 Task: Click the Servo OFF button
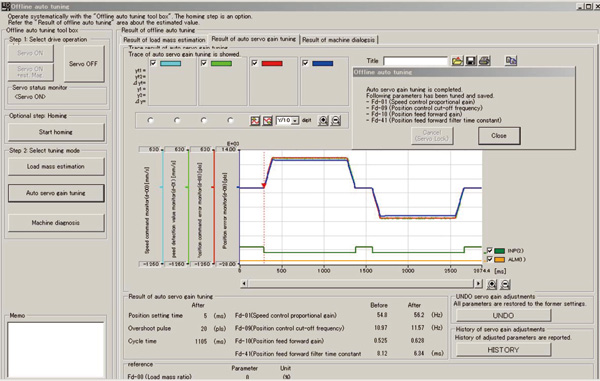pos(83,64)
